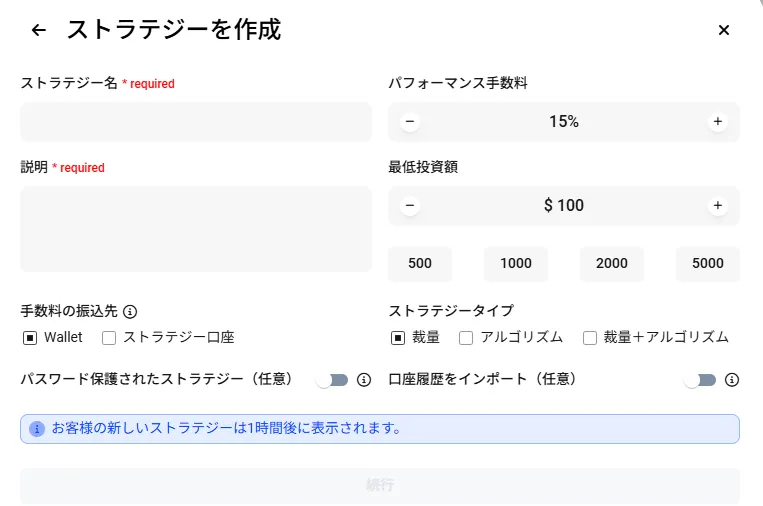Click info icon for 口座履歴をインポート
This screenshot has height=506, width=763.
click(x=732, y=380)
